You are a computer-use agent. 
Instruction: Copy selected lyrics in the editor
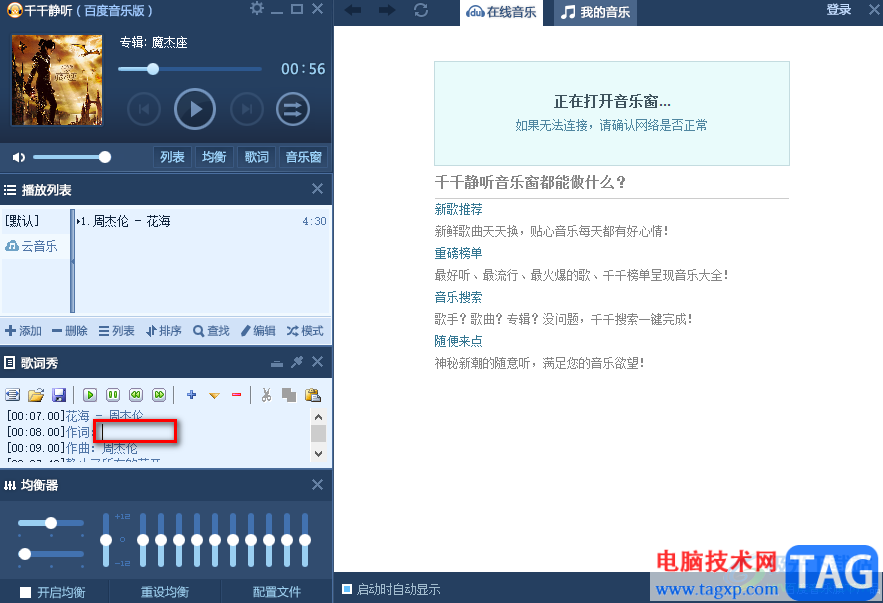click(289, 395)
